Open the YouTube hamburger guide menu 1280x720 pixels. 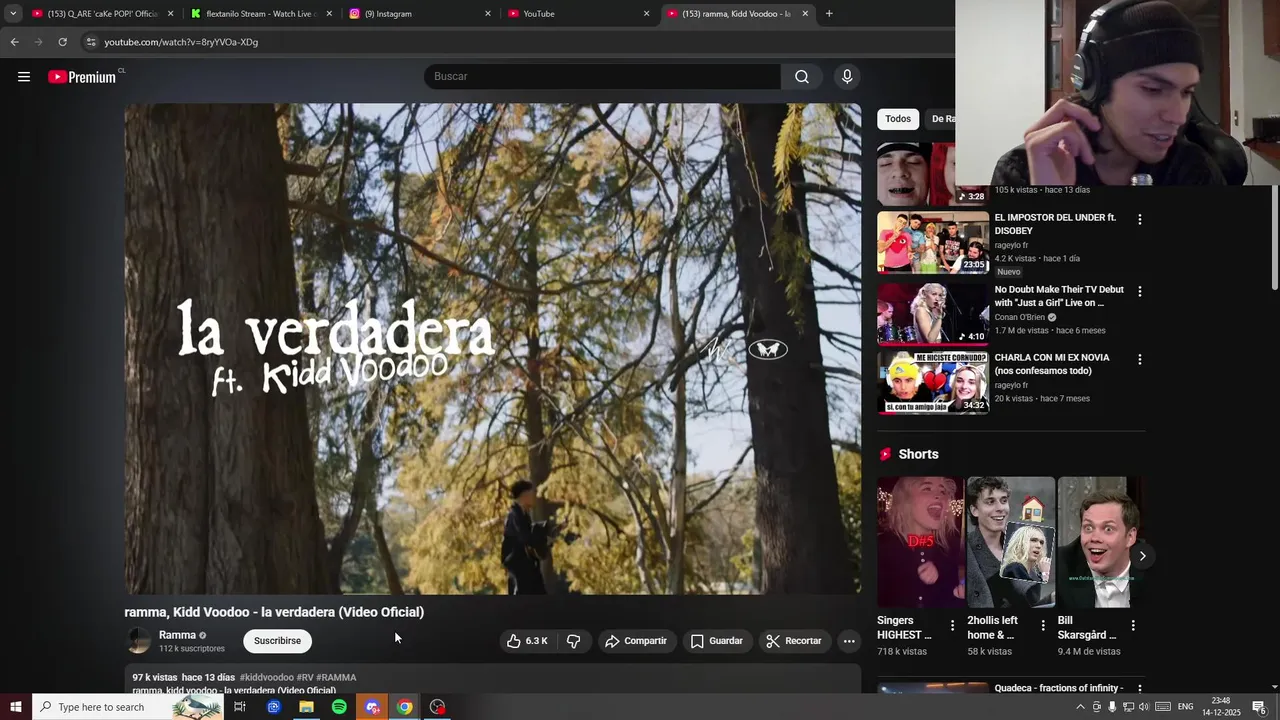[24, 77]
